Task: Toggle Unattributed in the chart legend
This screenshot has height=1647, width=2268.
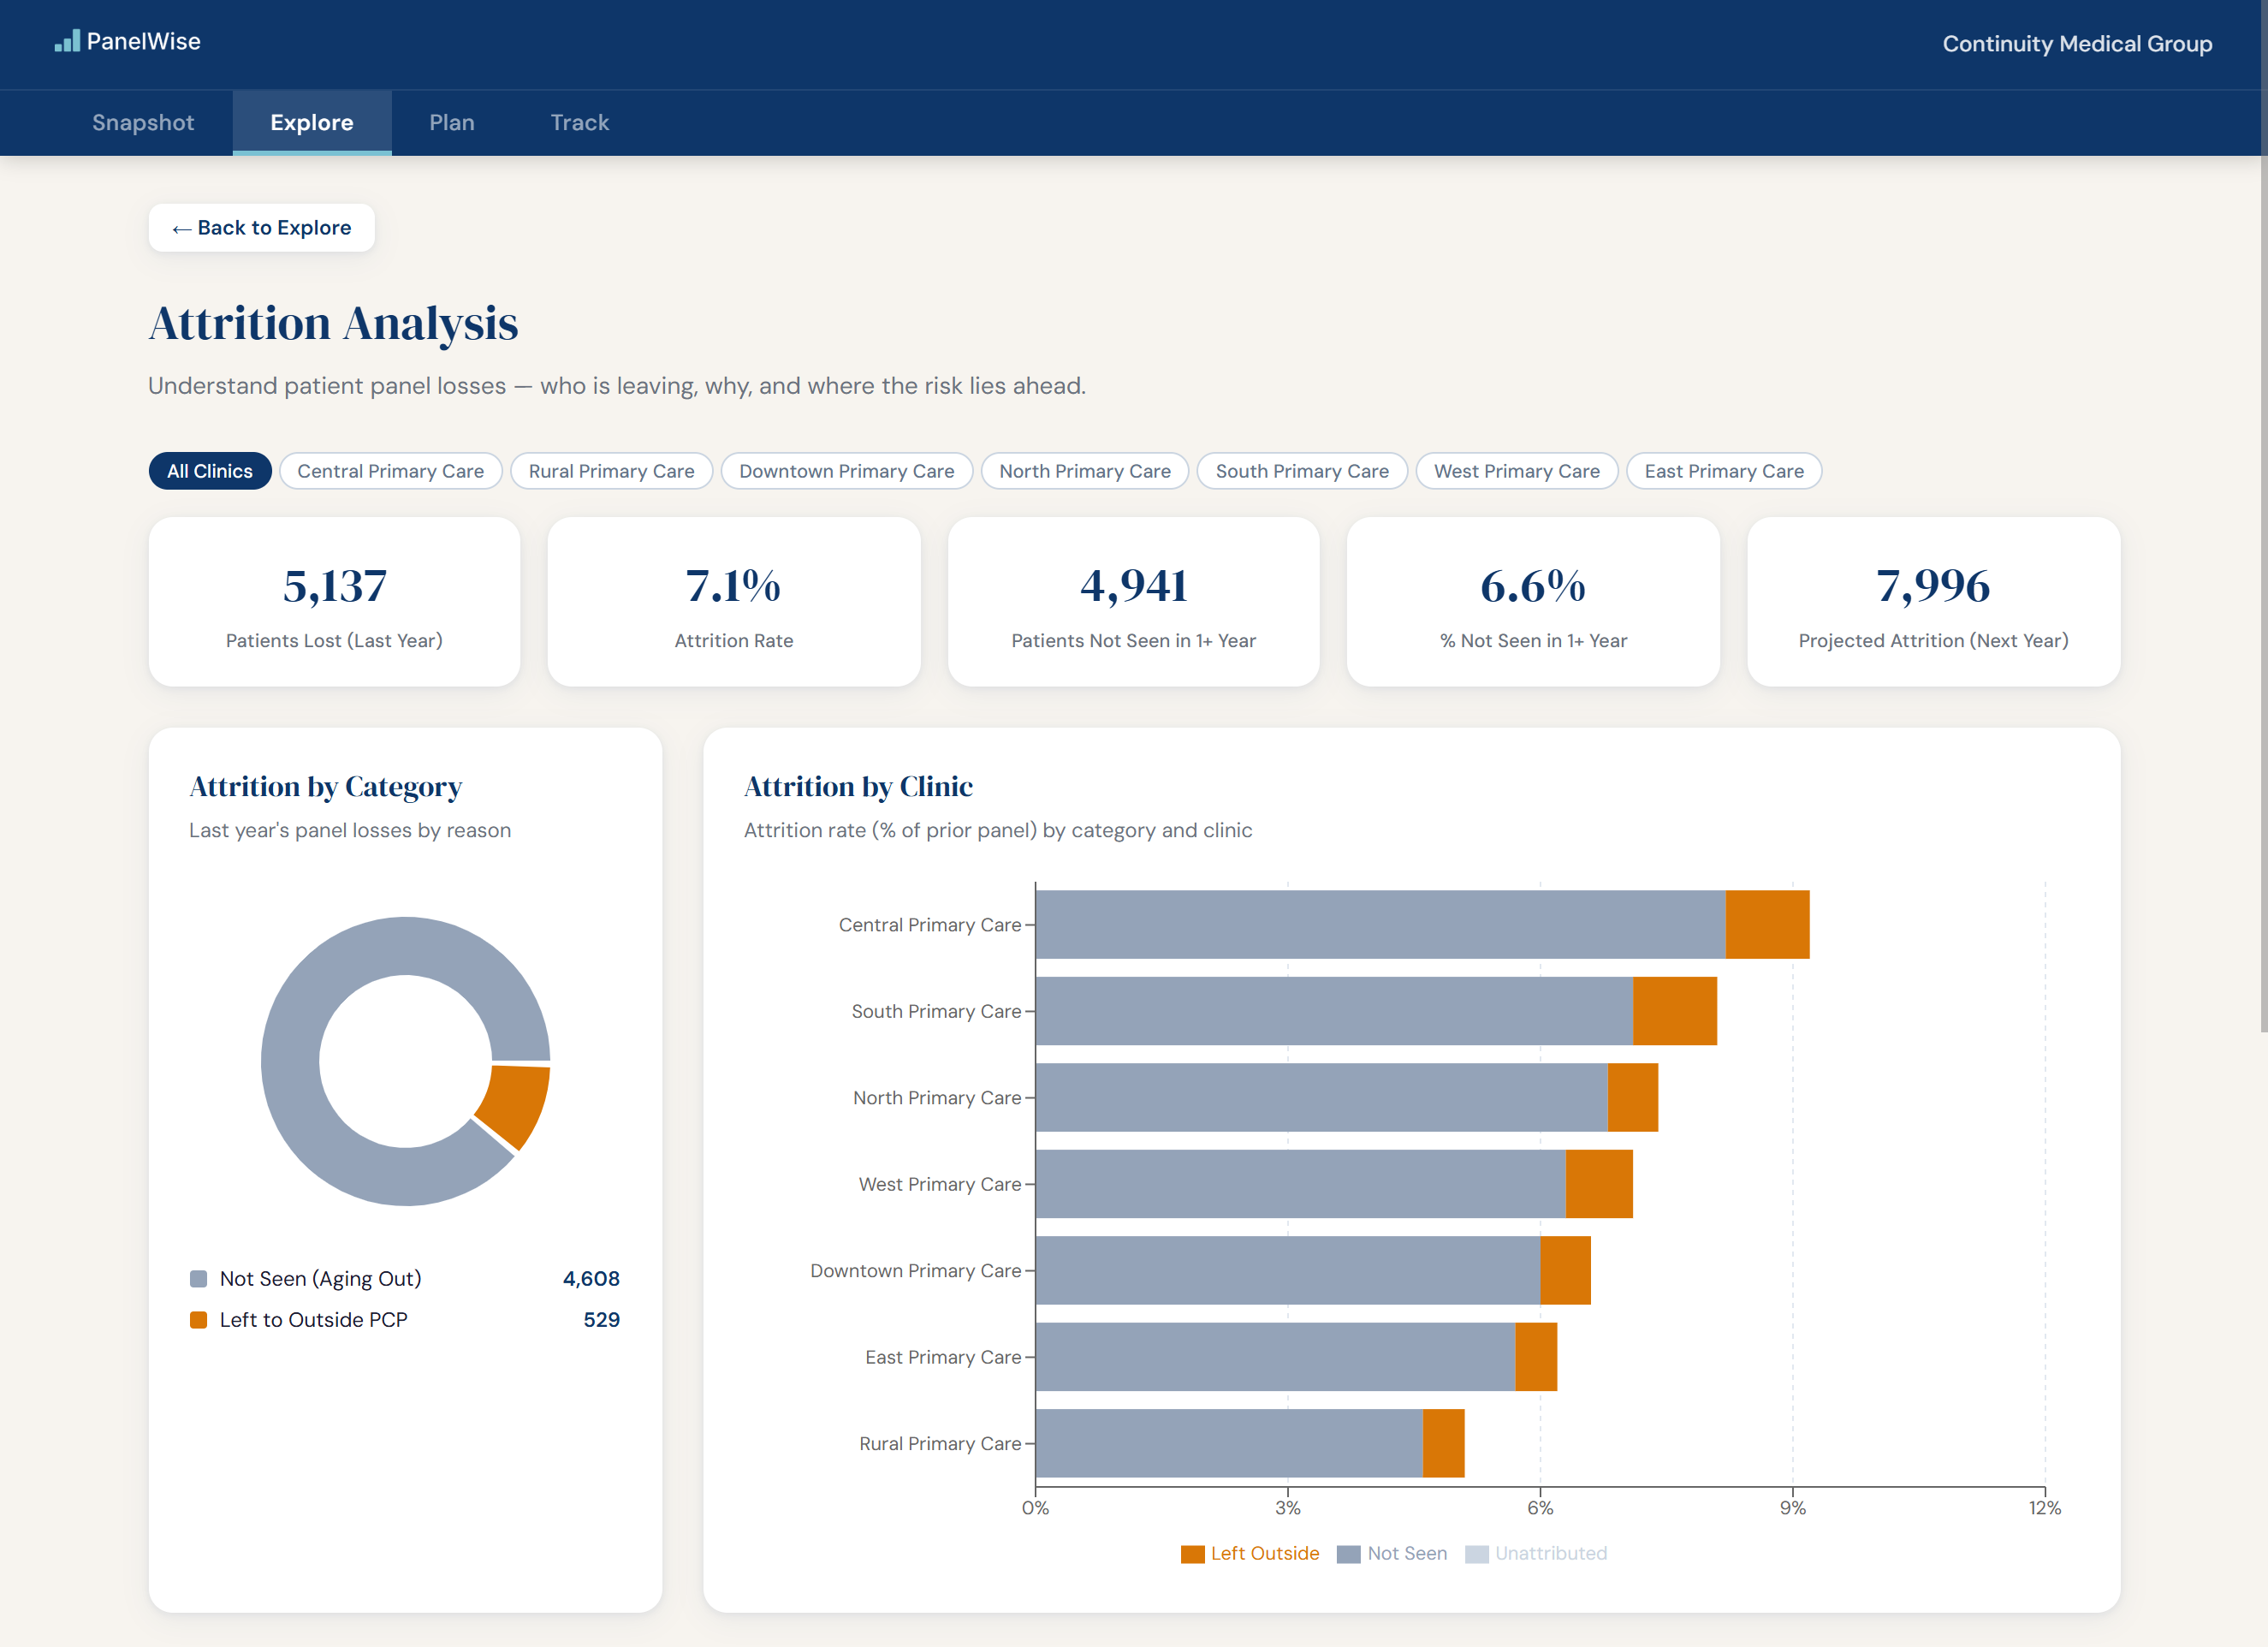Action: point(1536,1553)
